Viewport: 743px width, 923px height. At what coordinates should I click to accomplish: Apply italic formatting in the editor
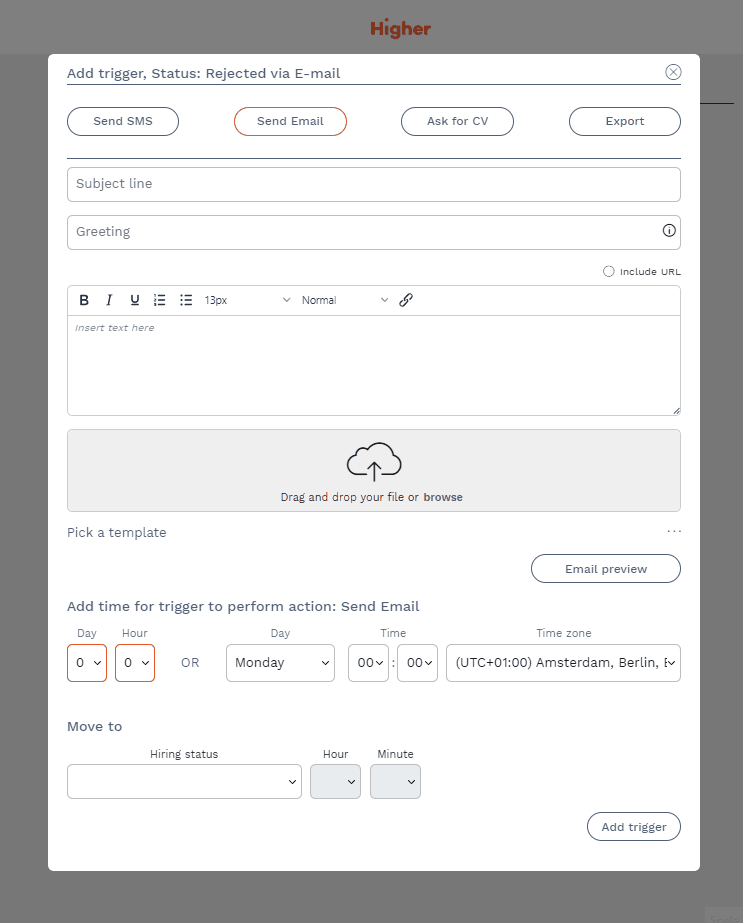click(109, 300)
